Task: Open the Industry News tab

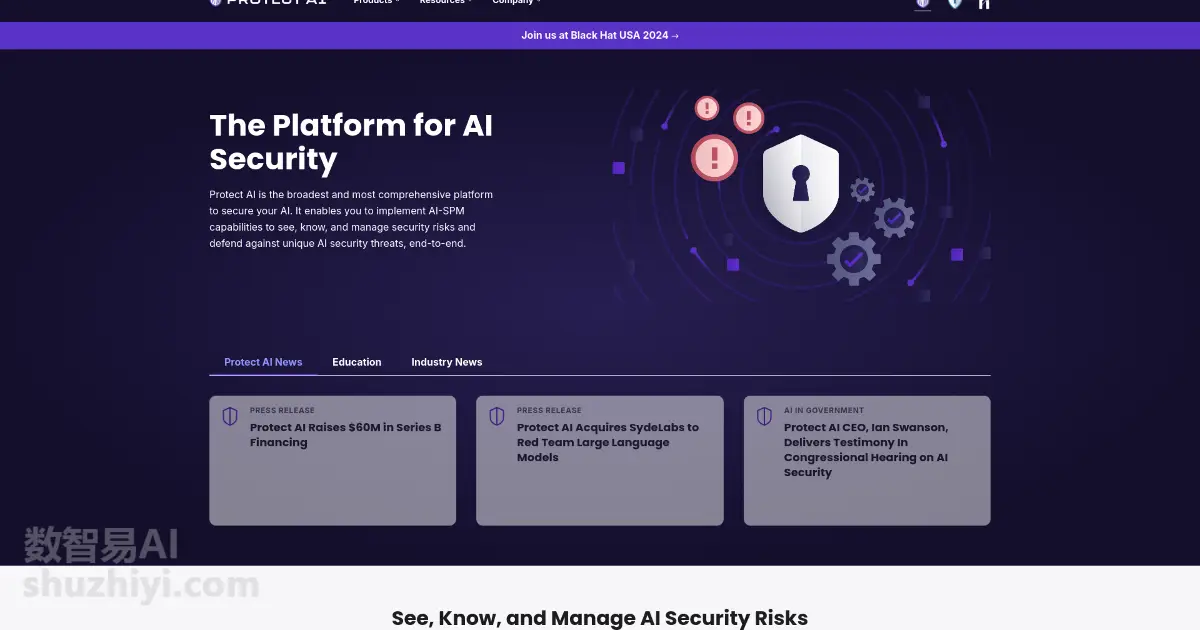Action: point(447,362)
